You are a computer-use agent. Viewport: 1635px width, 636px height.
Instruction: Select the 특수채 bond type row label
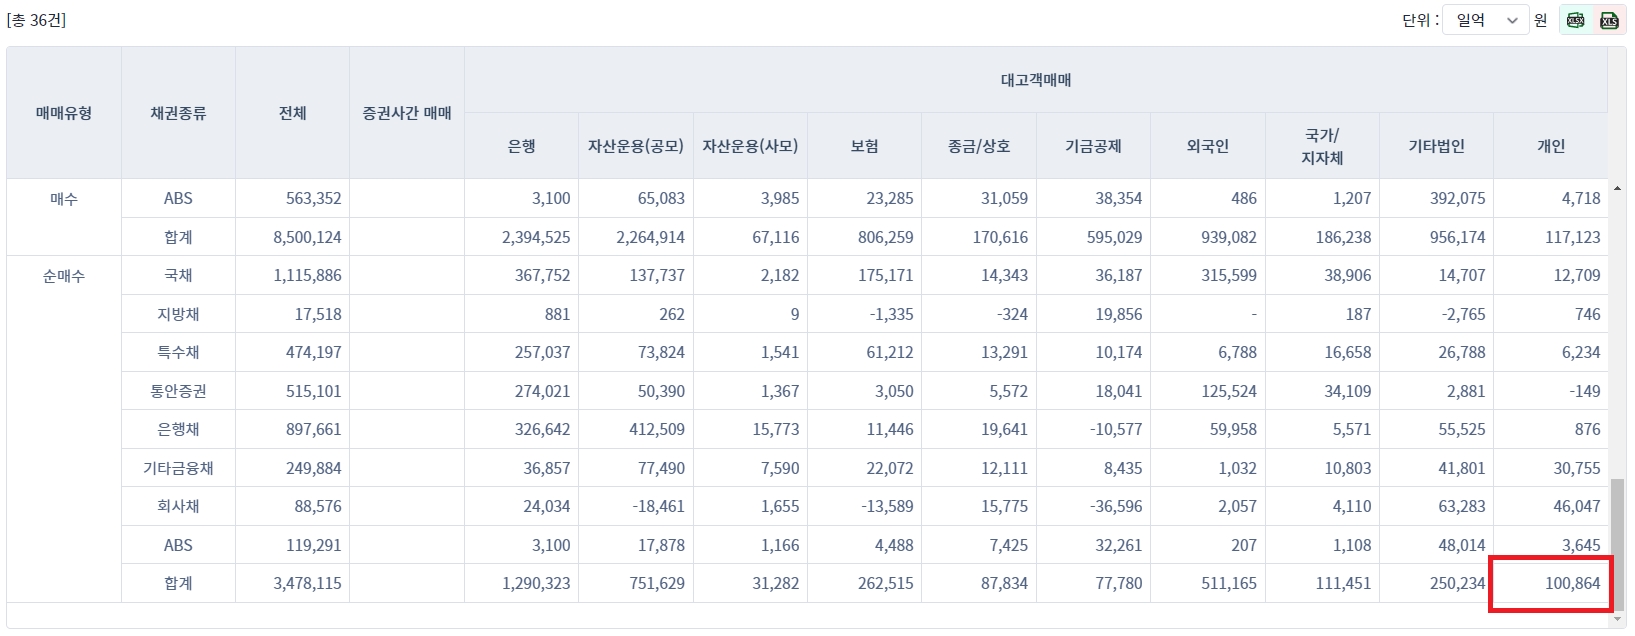178,352
